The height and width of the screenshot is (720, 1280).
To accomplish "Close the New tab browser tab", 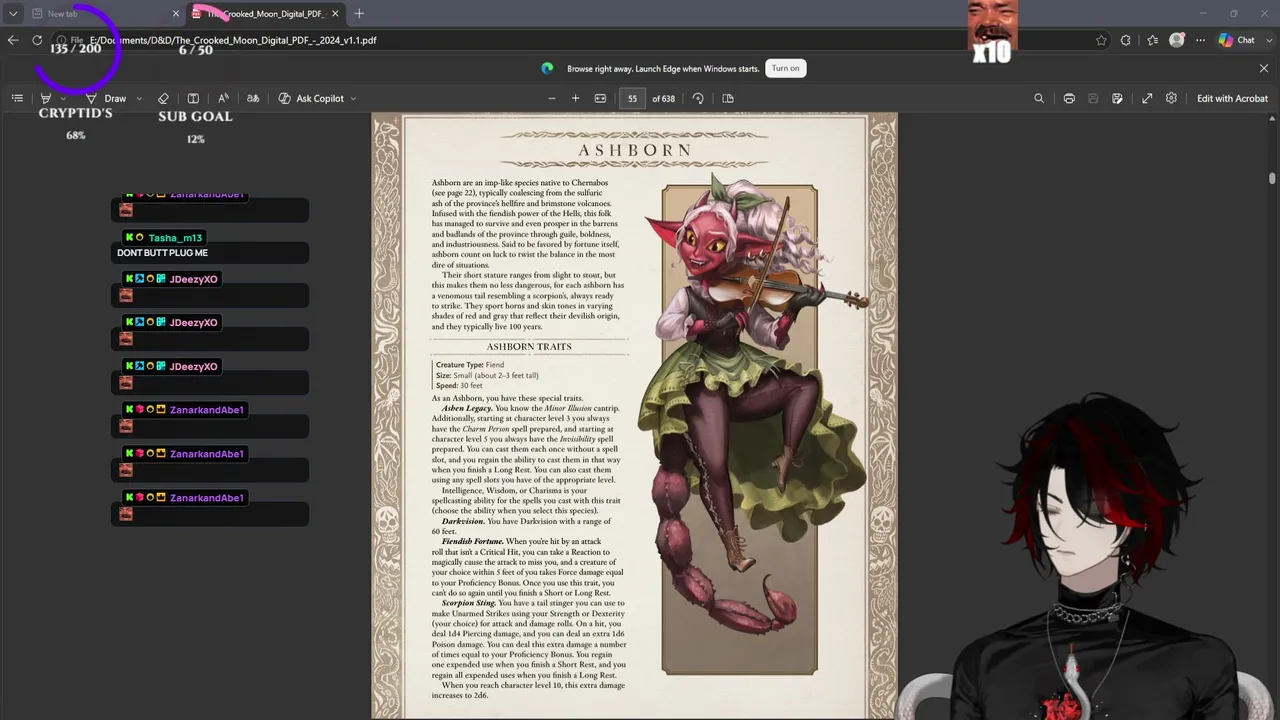I will click(x=176, y=14).
